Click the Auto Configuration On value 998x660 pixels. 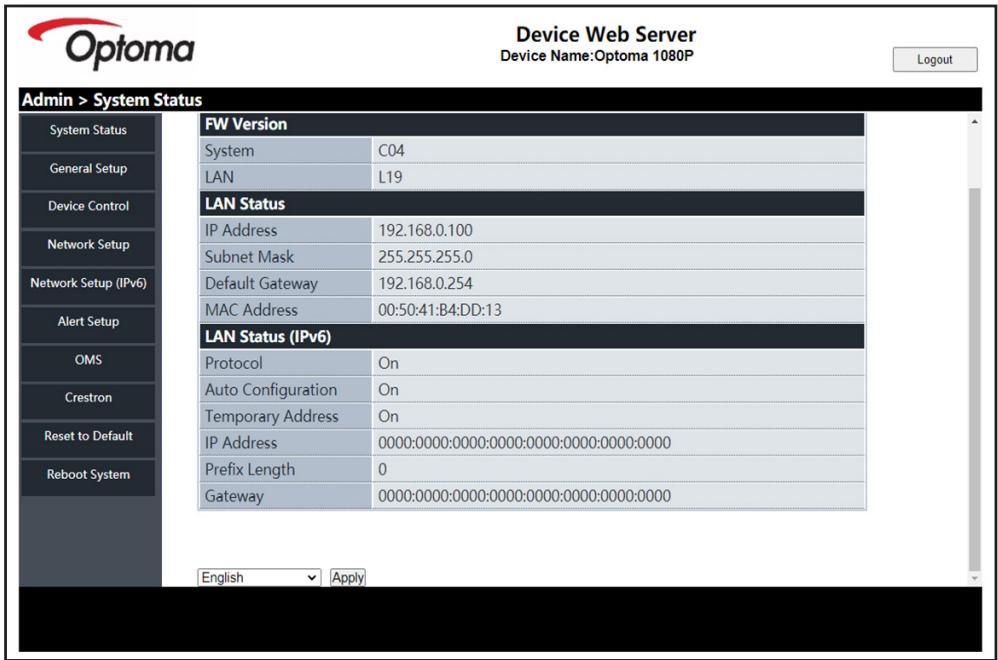(388, 390)
